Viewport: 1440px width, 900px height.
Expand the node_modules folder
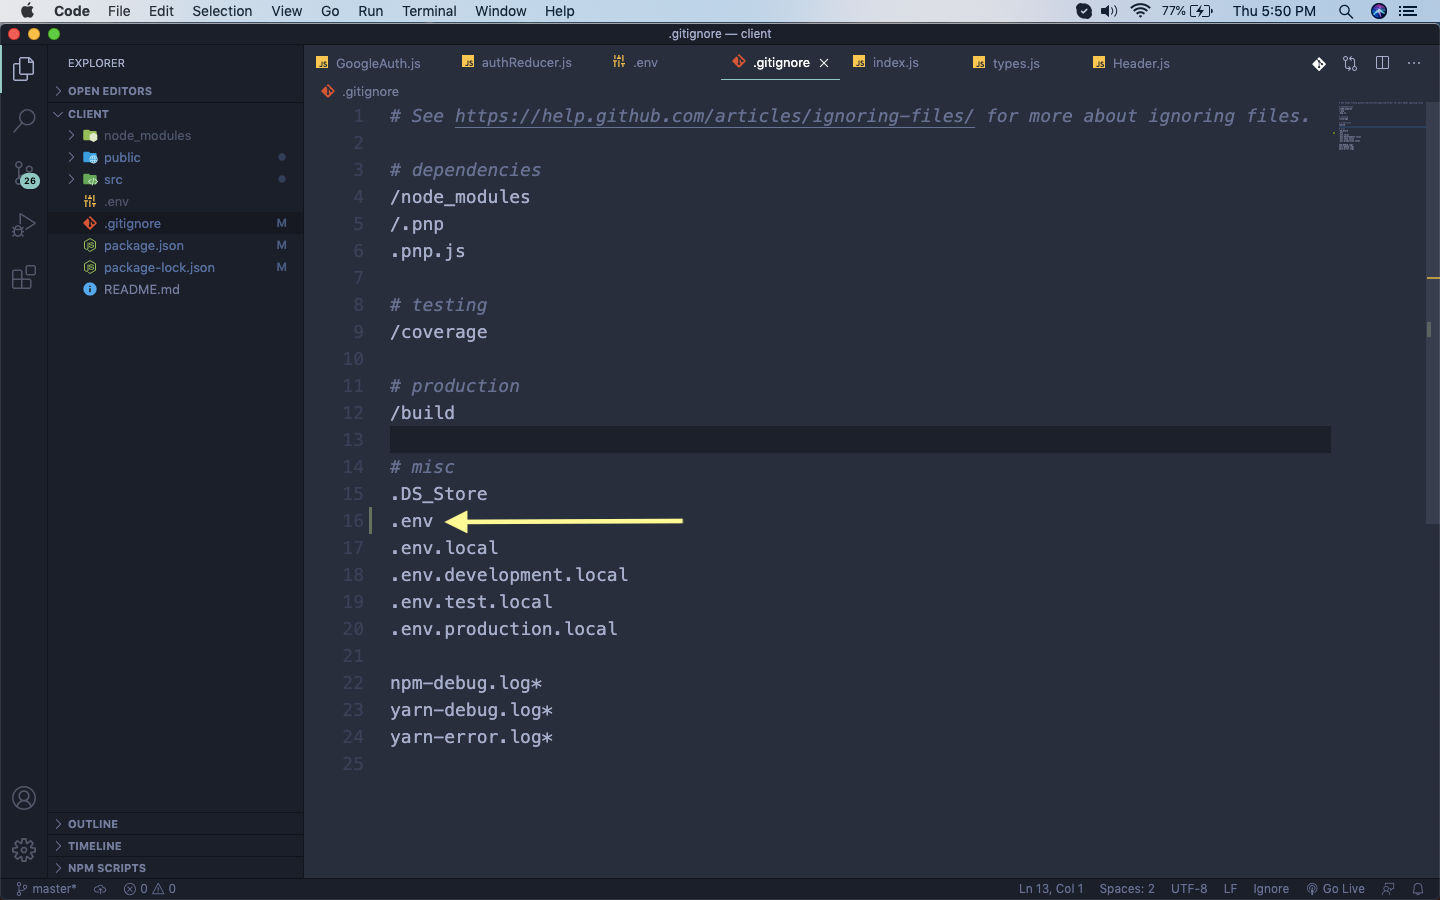coord(146,136)
